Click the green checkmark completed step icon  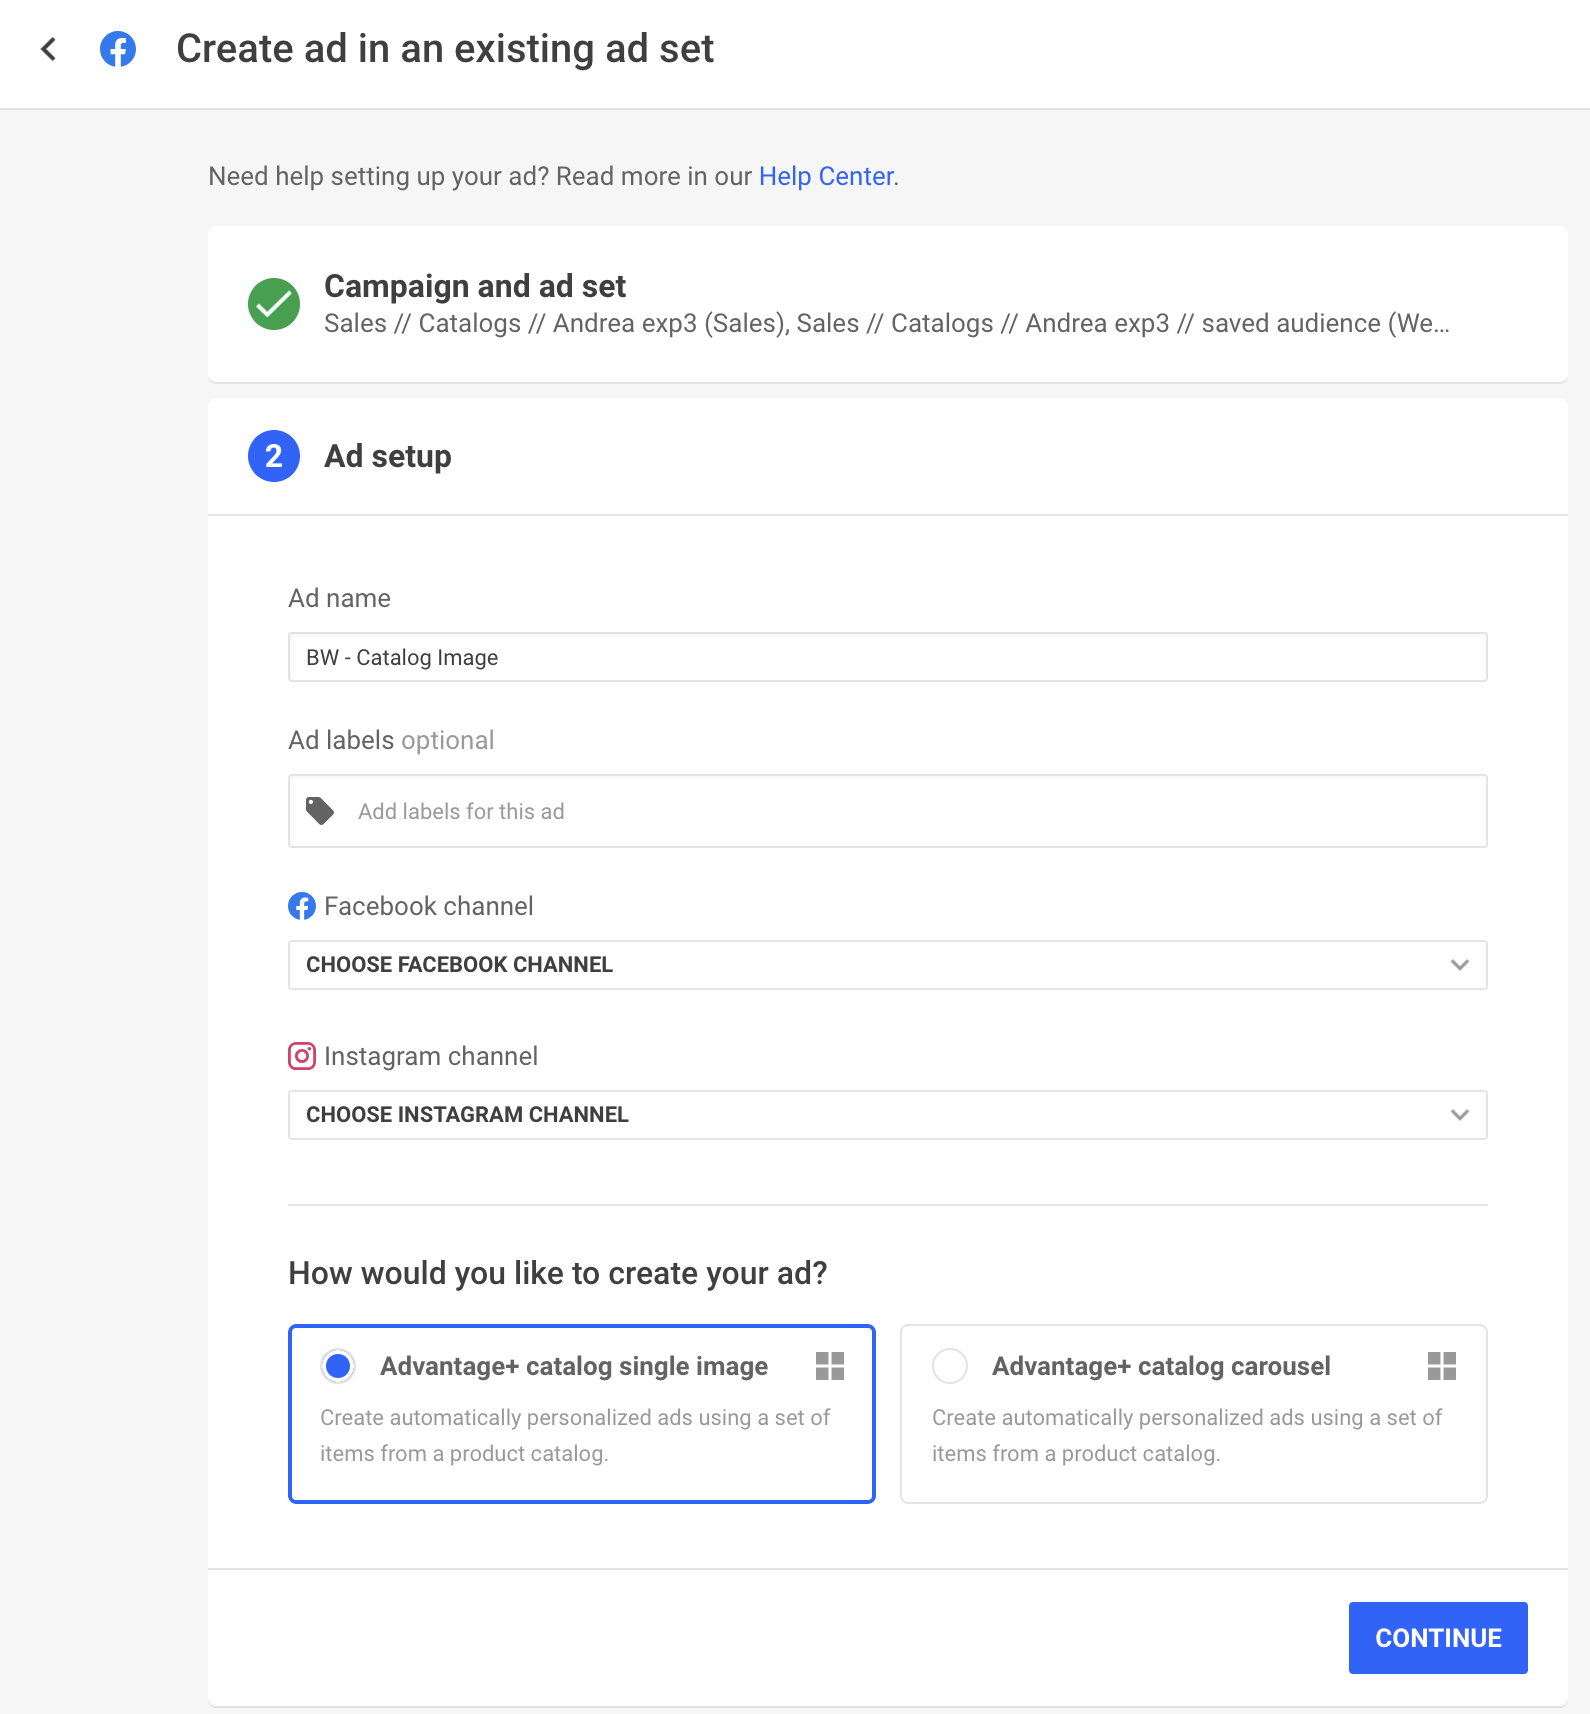tap(274, 304)
